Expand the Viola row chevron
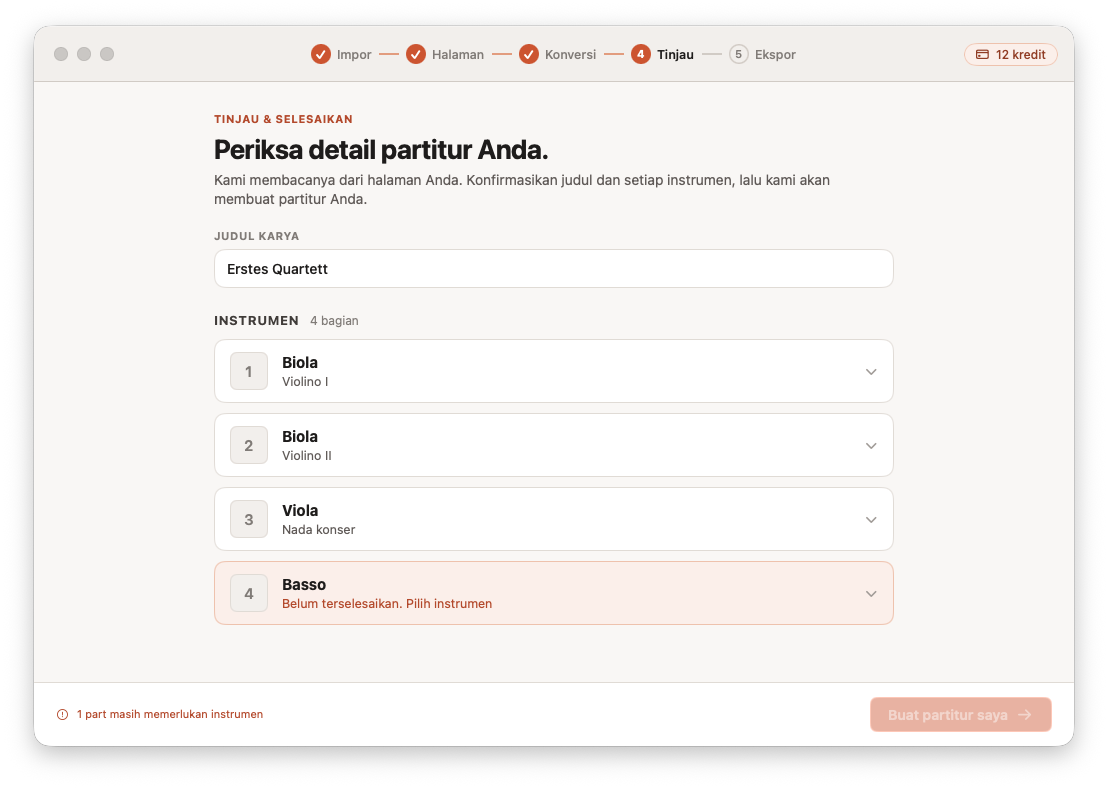The image size is (1108, 788). pos(871,520)
